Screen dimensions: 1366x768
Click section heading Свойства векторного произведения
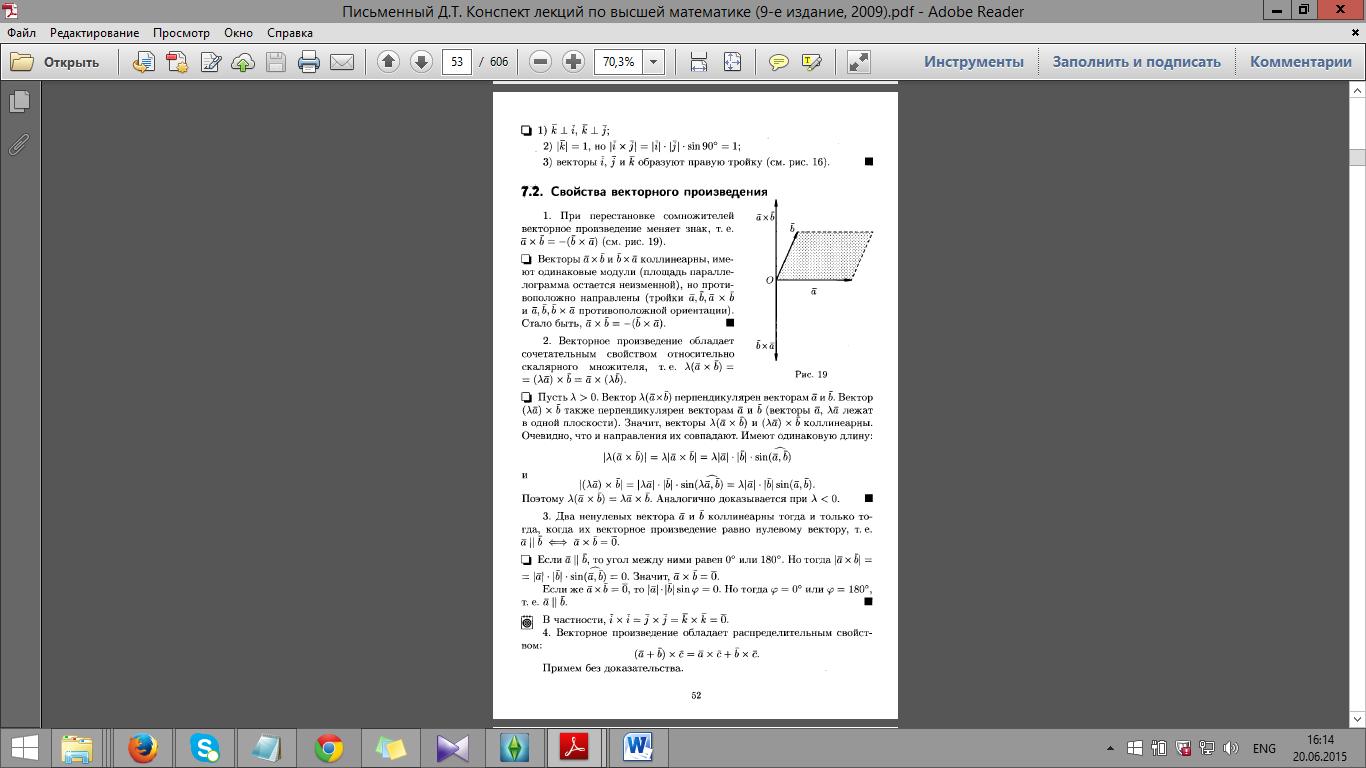coord(659,191)
